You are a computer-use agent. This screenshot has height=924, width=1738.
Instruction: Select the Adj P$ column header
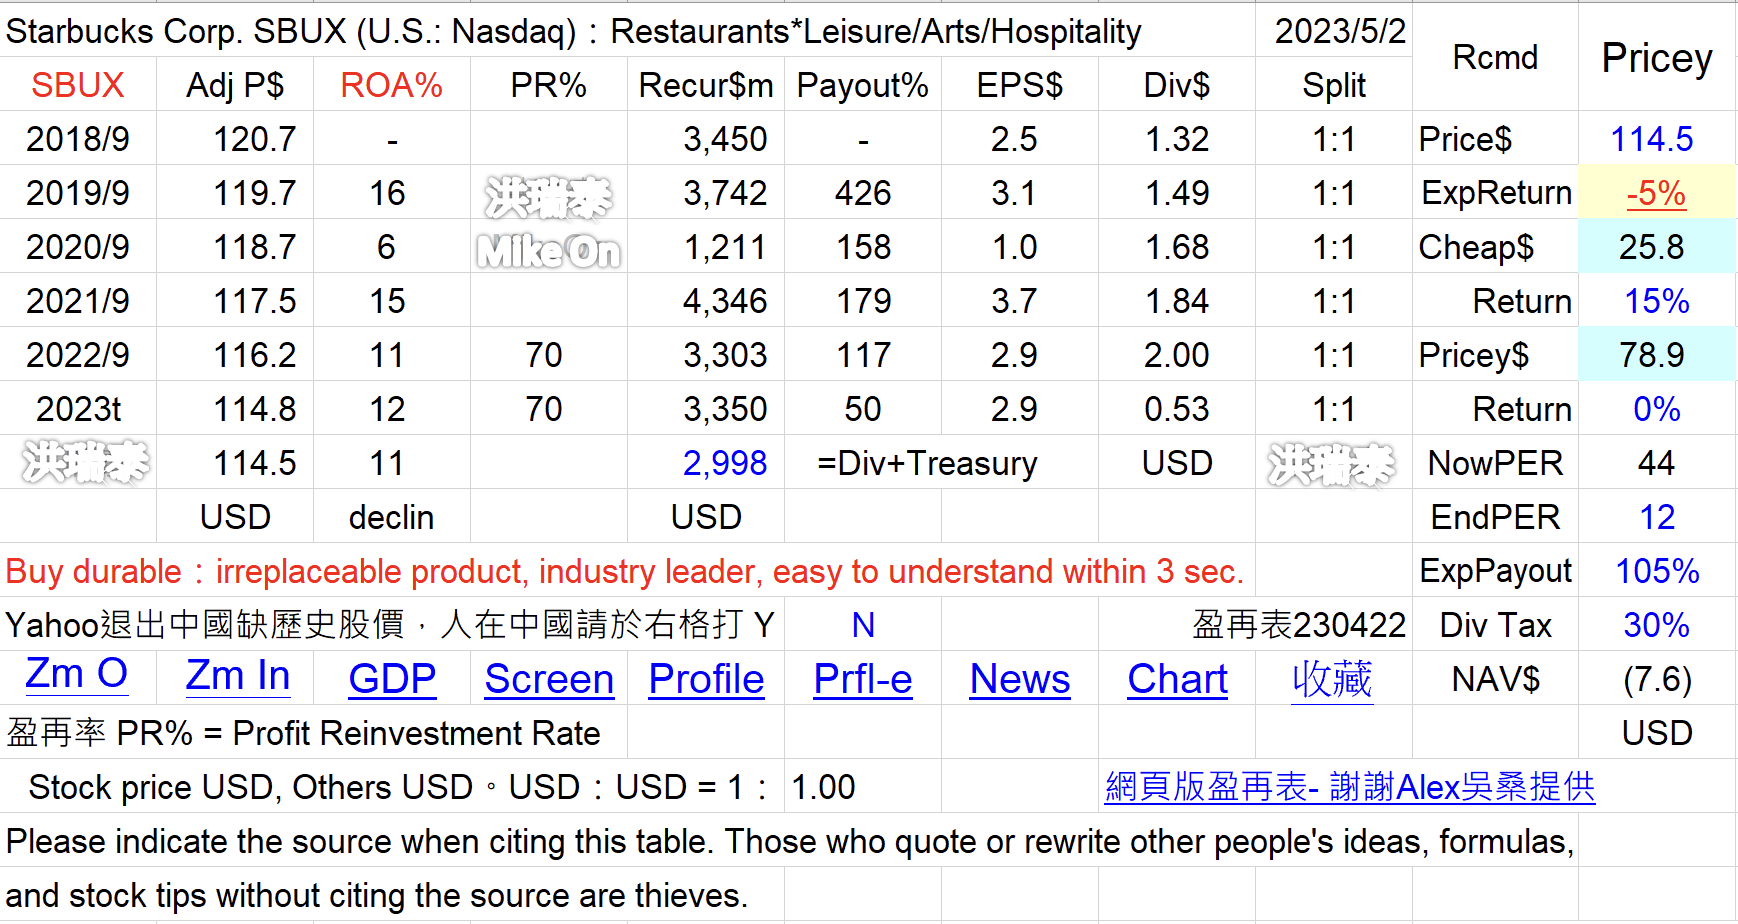(x=235, y=85)
